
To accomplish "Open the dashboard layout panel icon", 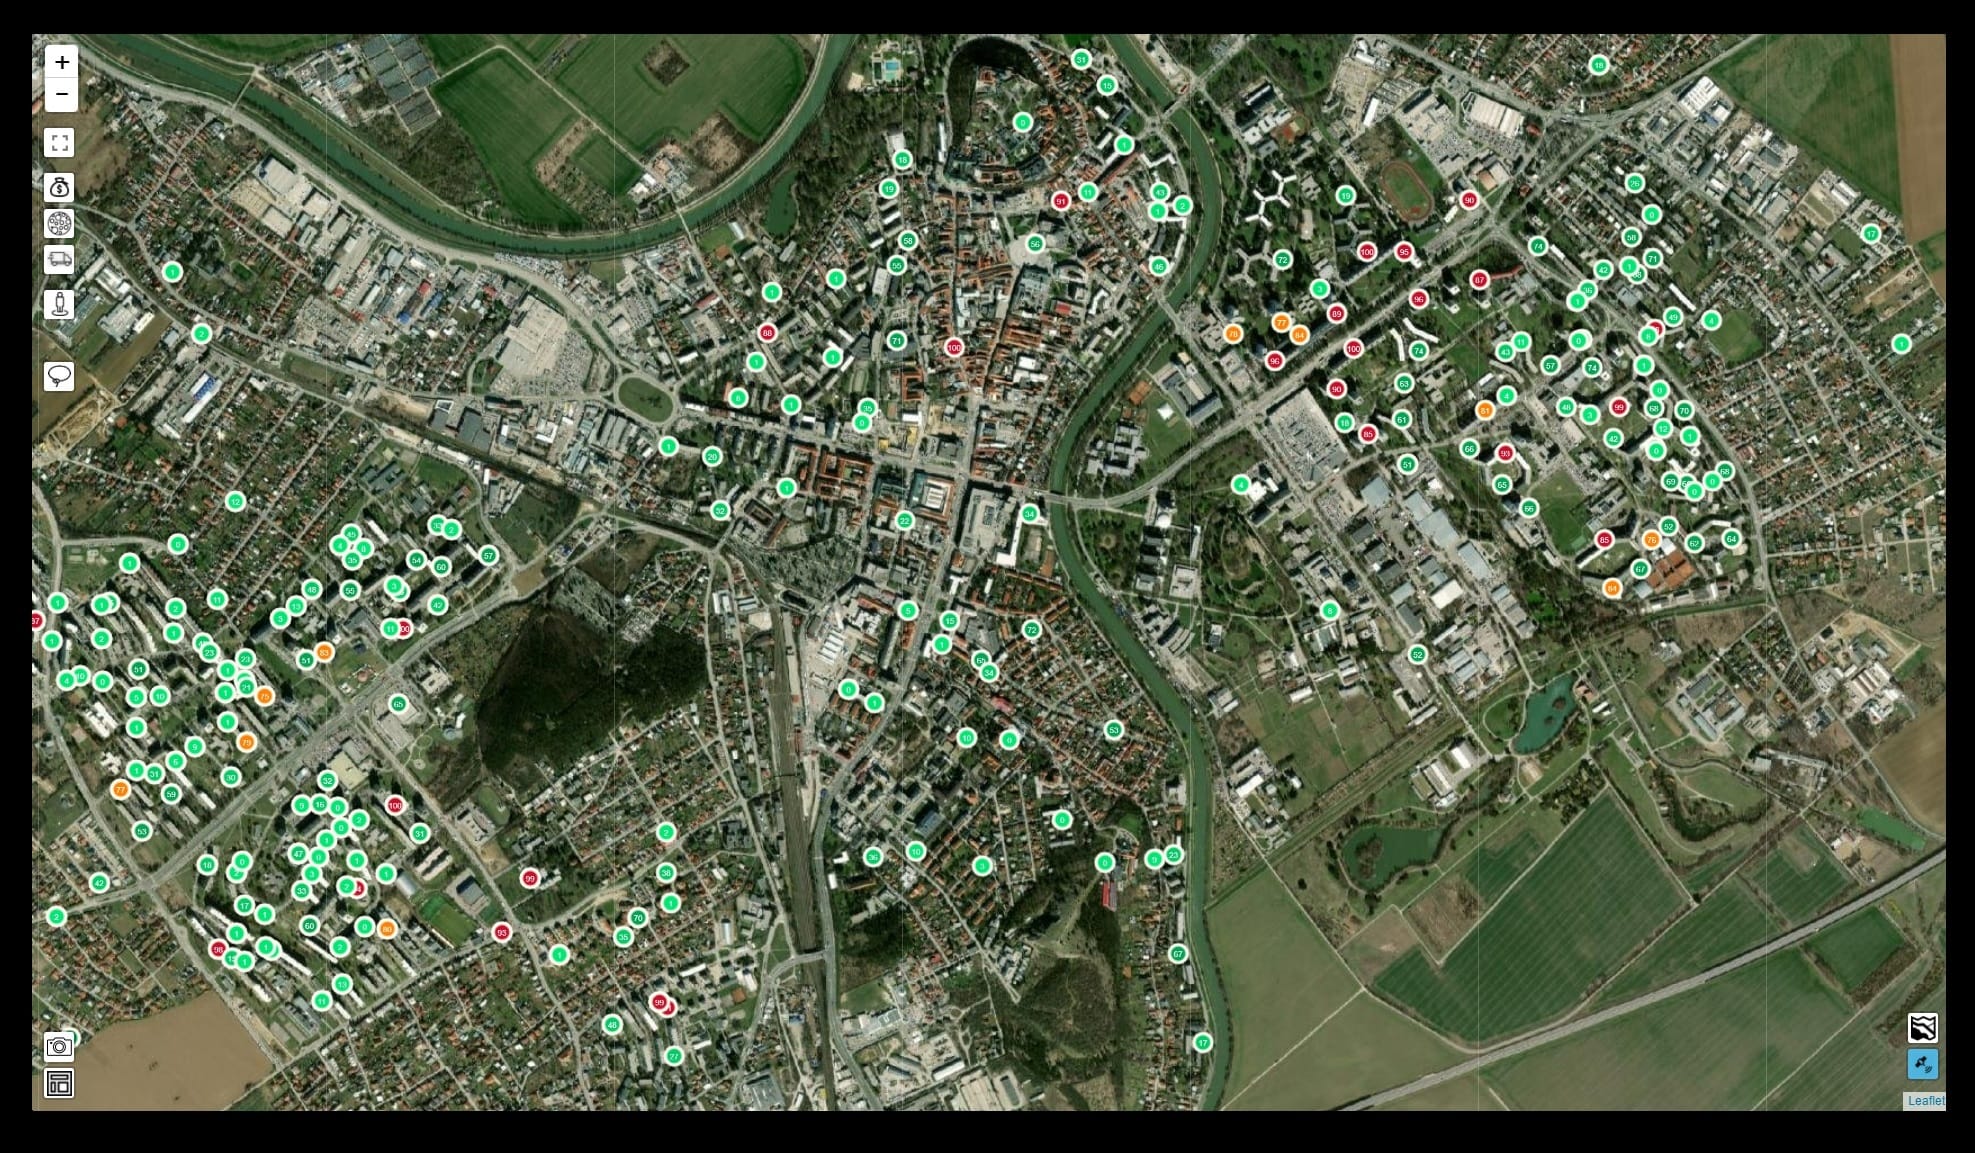I will point(60,1083).
